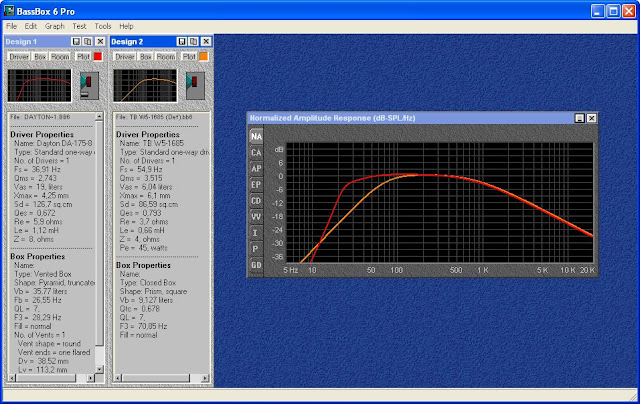Viewport: 640px width, 404px height.
Task: Click the Driver button in Design 1
Action: tap(19, 57)
